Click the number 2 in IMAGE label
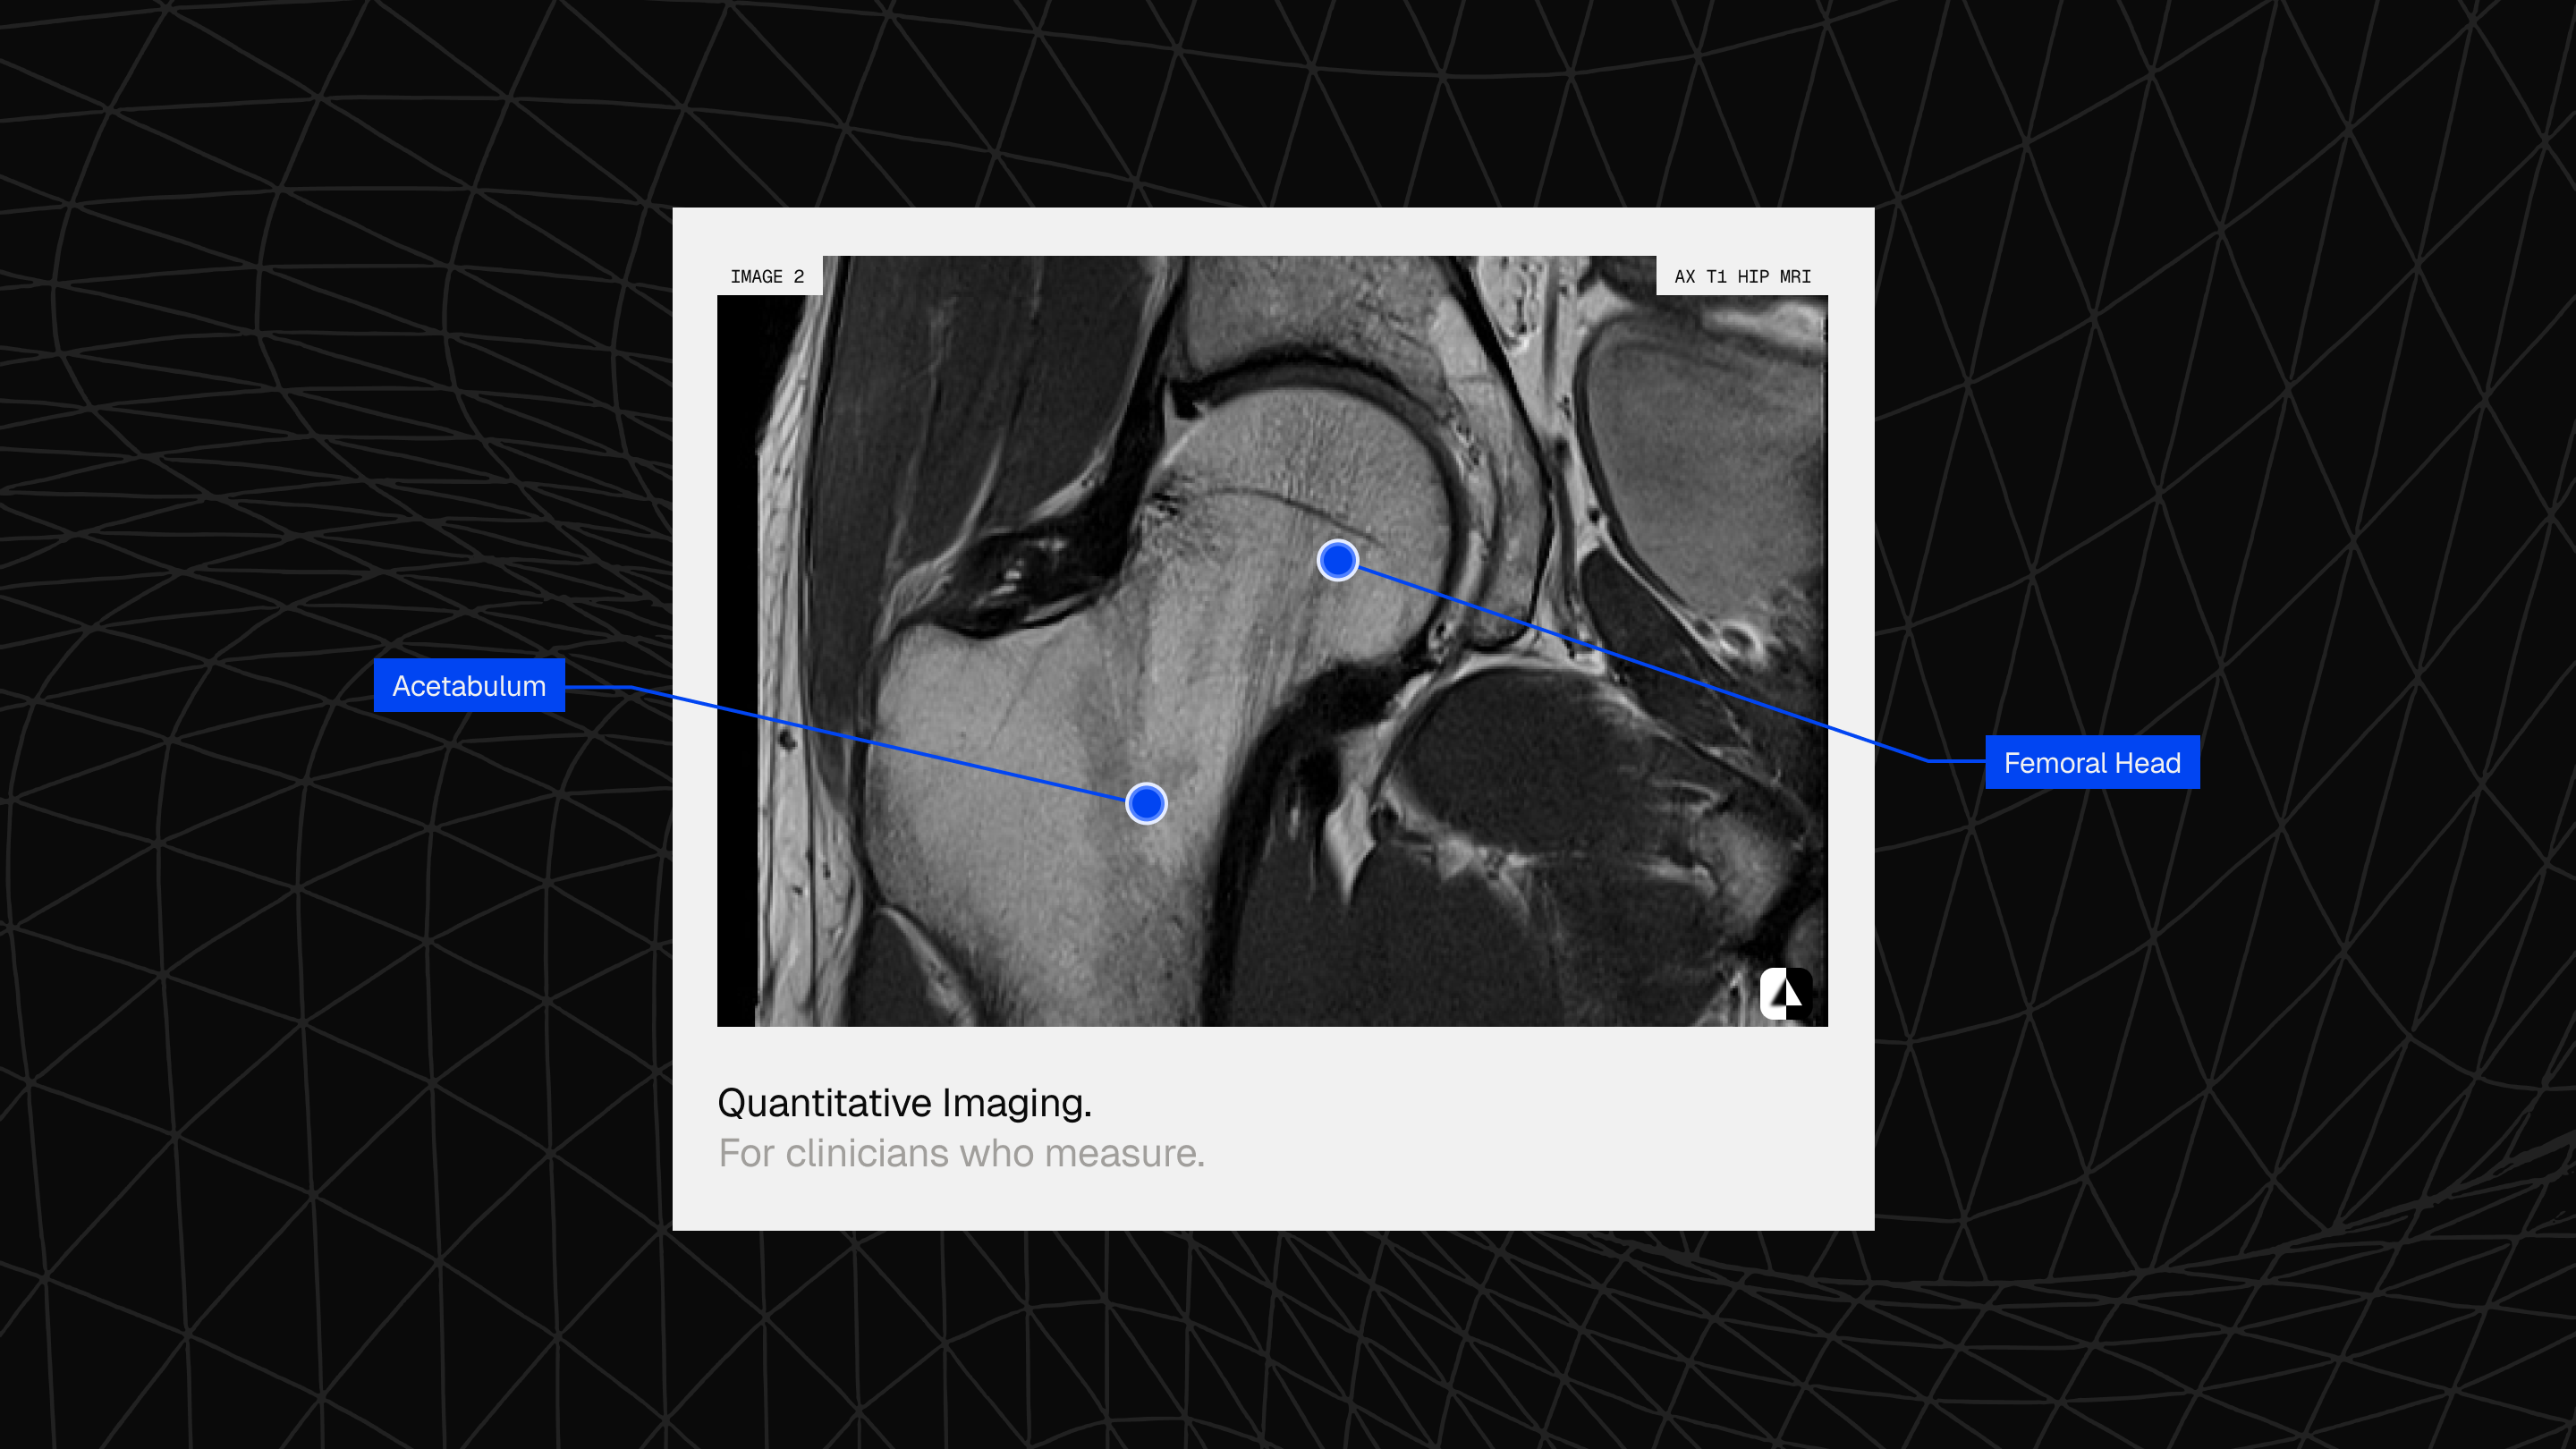The height and width of the screenshot is (1449, 2576). [798, 276]
